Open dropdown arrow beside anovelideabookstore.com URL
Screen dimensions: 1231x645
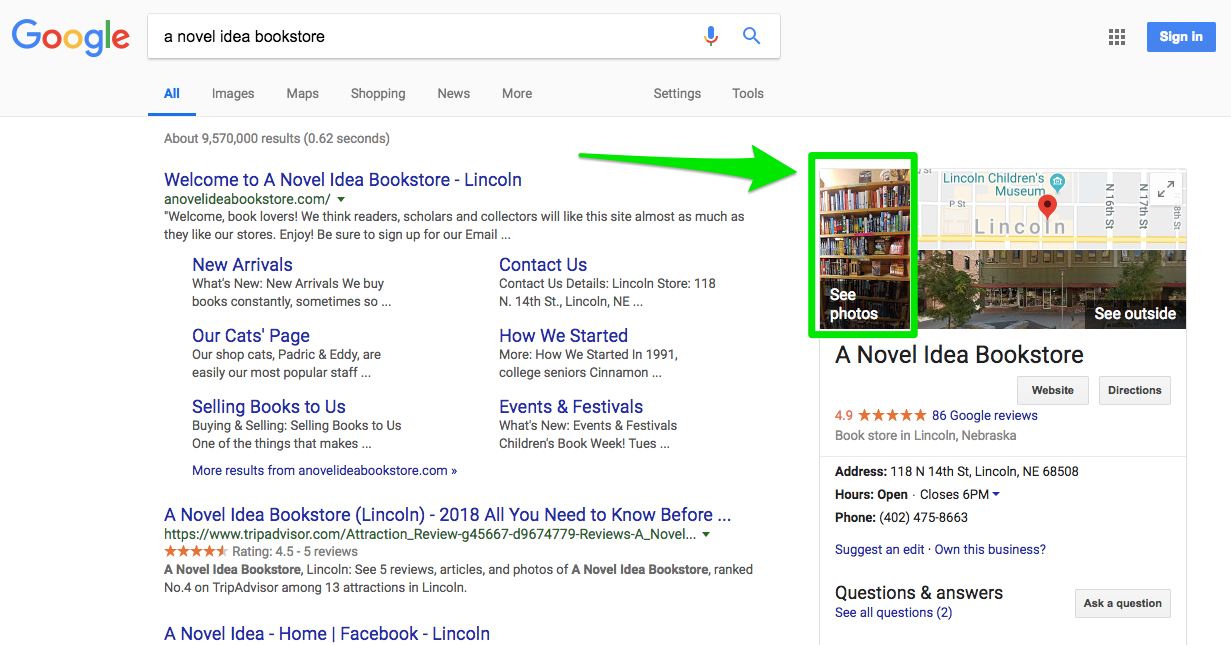(341, 200)
